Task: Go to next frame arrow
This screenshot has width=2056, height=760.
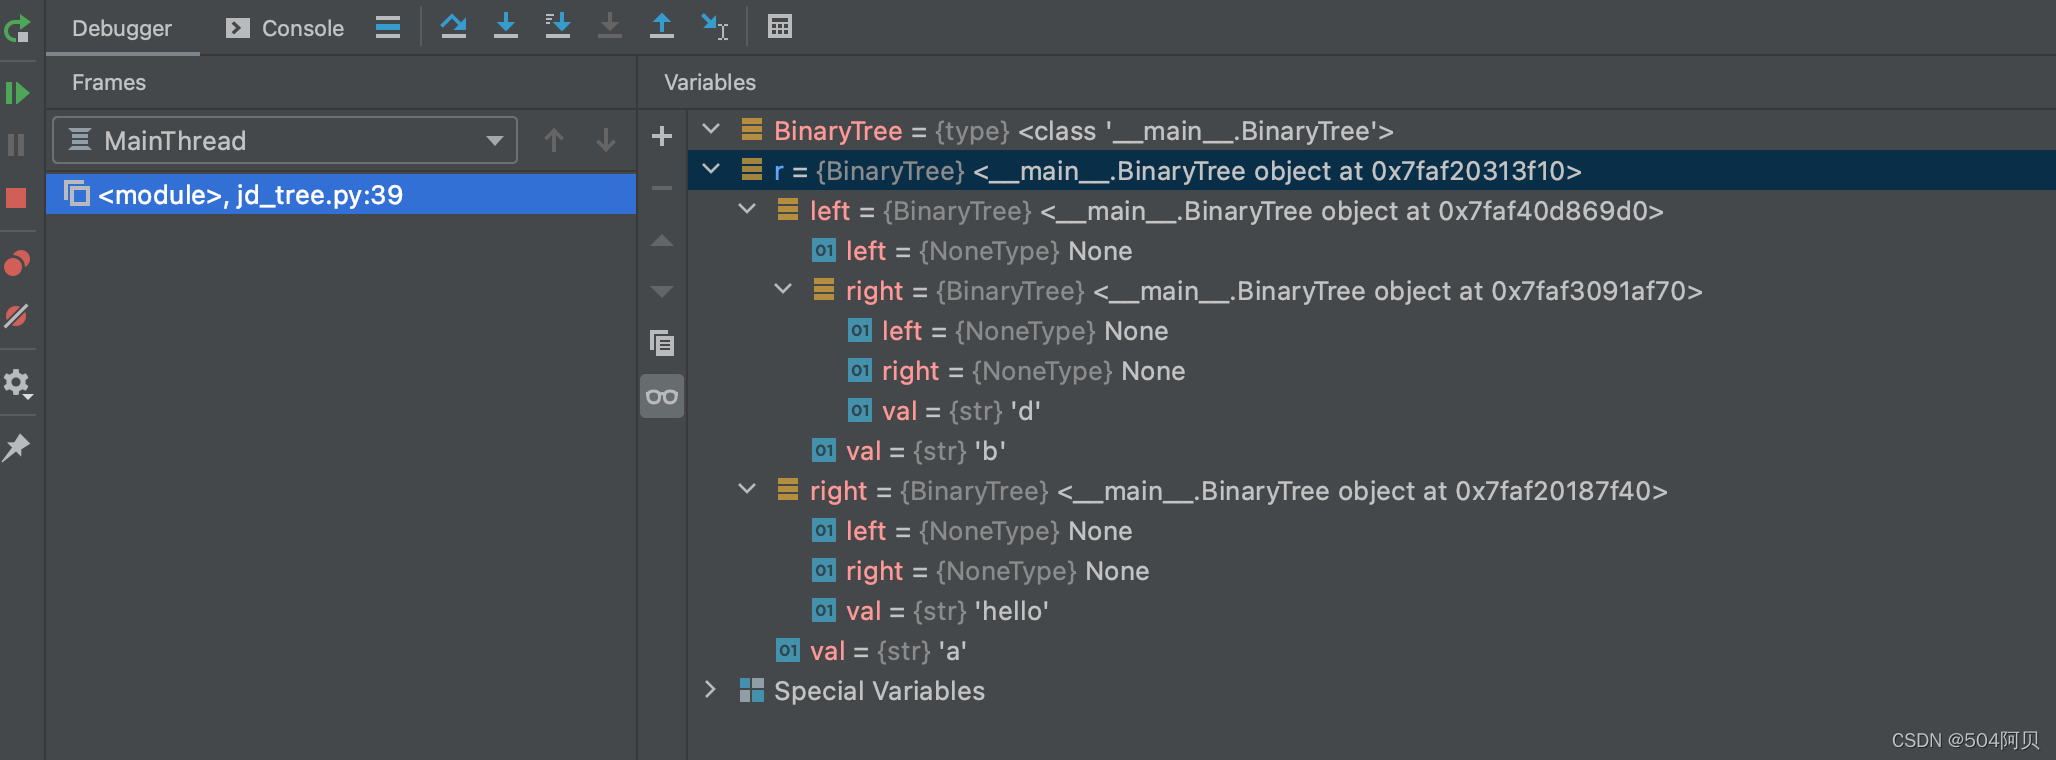Action: click(606, 140)
